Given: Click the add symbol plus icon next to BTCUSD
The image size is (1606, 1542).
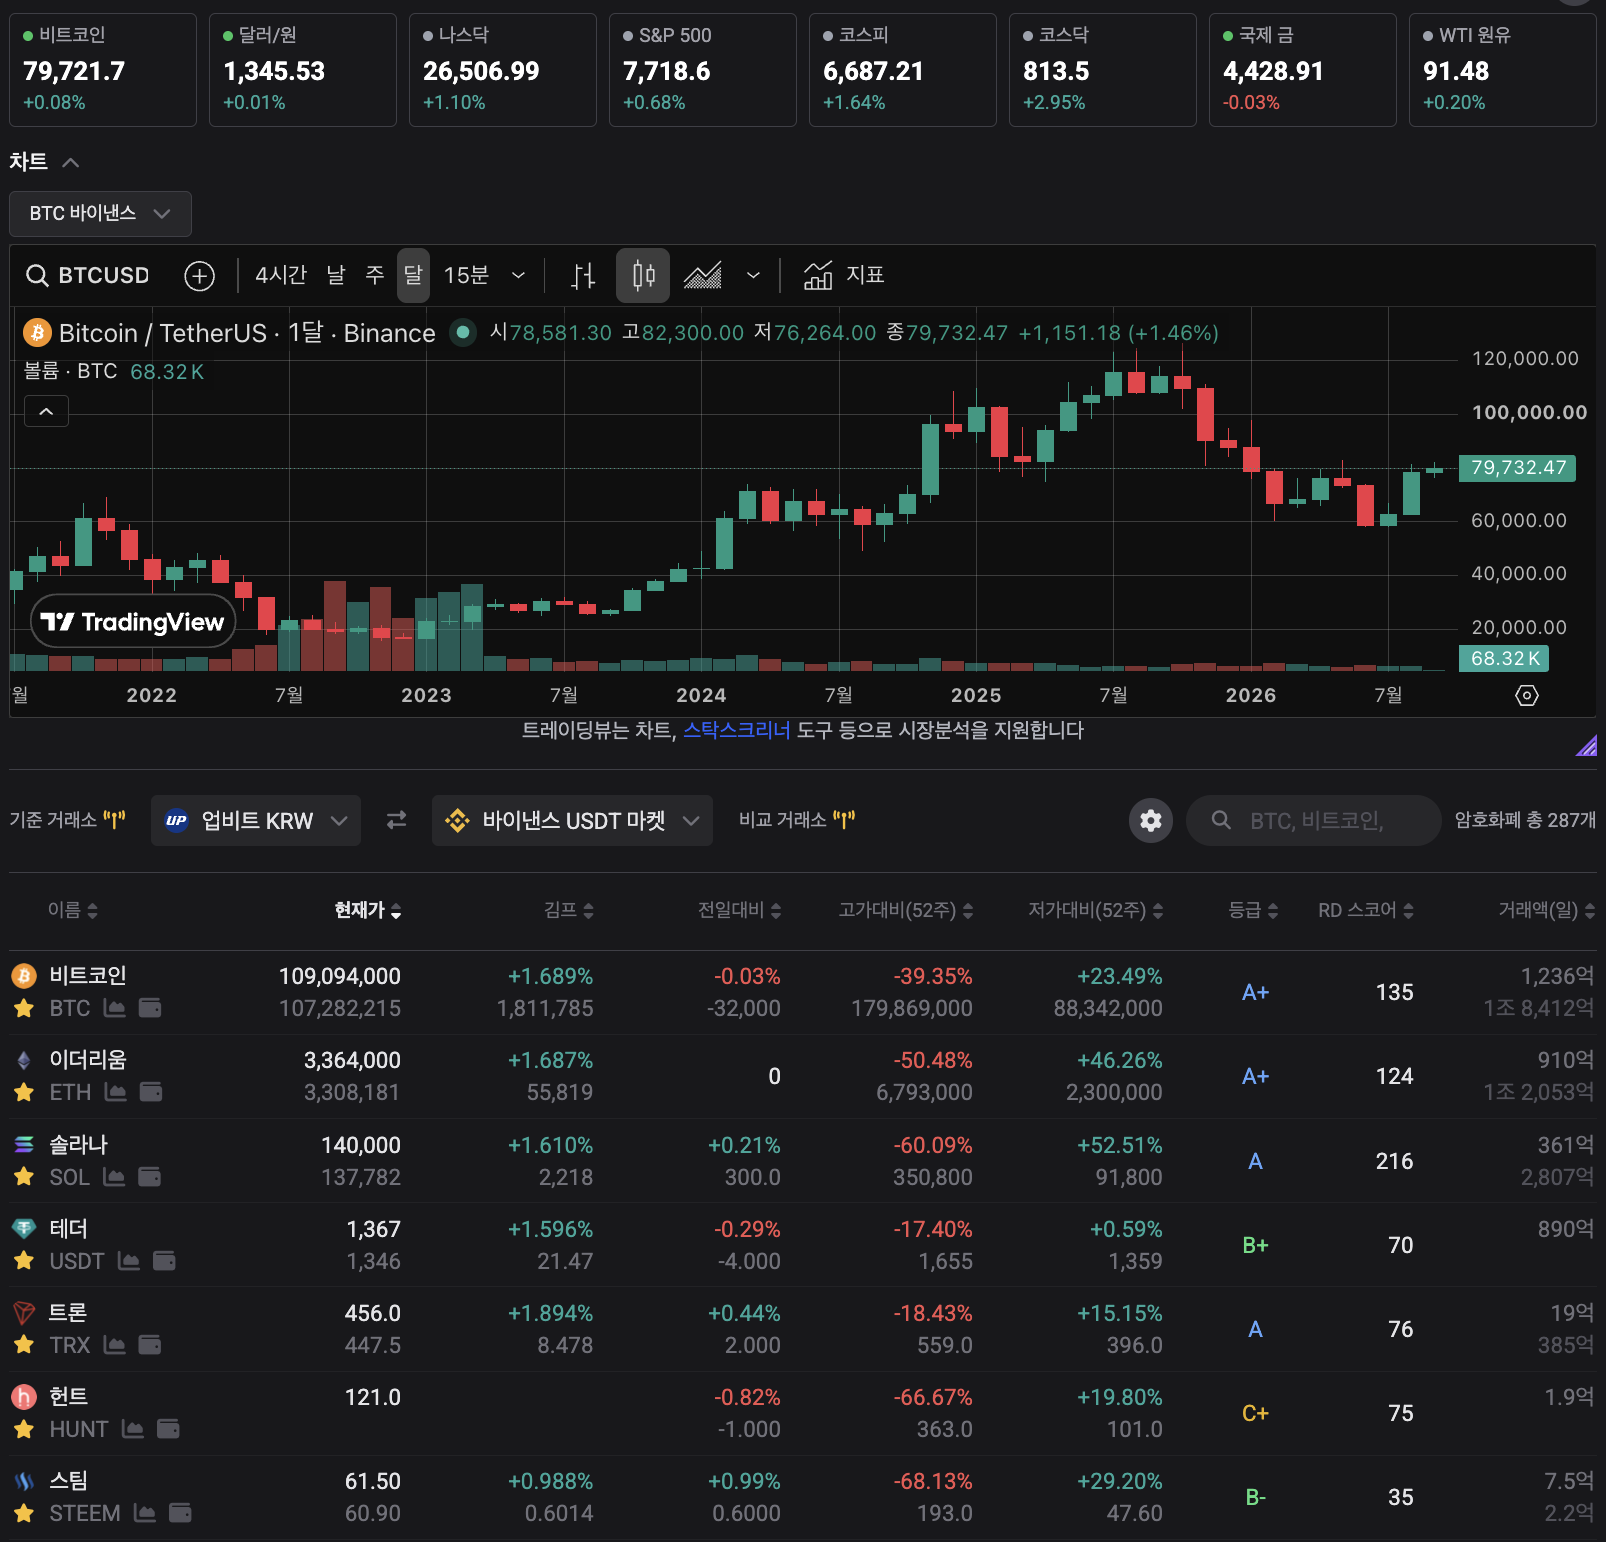Looking at the screenshot, I should click(200, 276).
